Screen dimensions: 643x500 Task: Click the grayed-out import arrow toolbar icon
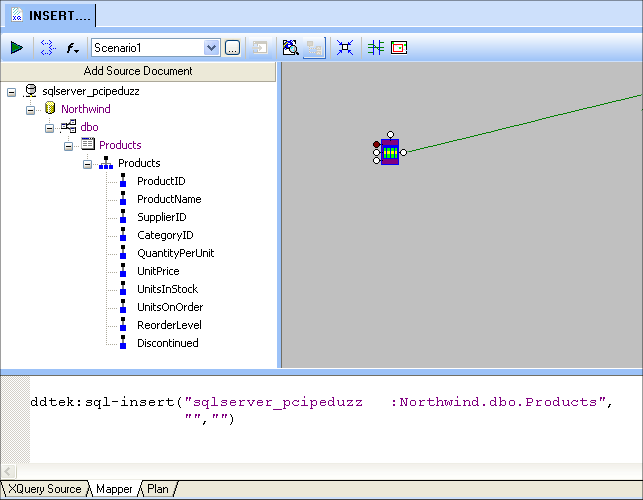[260, 48]
